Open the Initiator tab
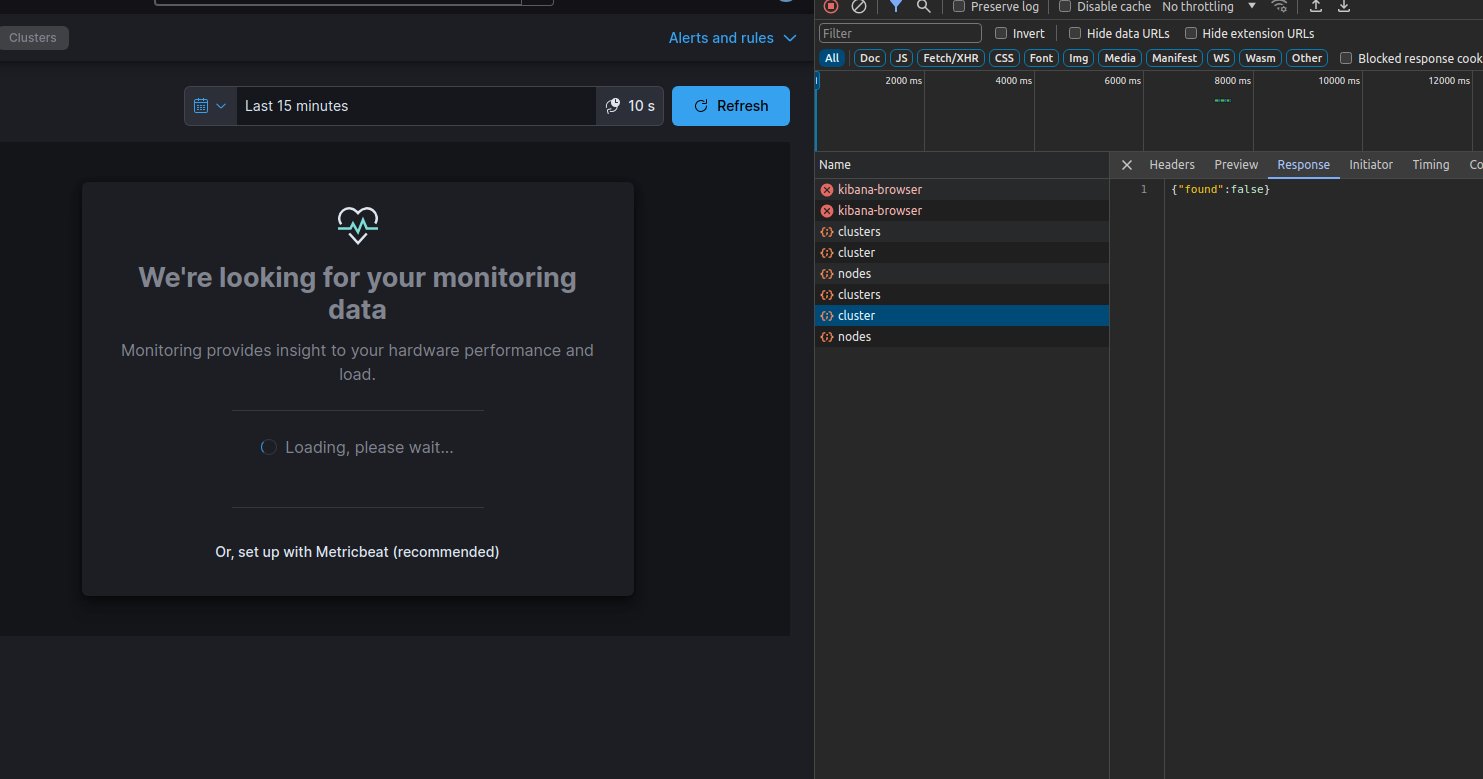 click(1371, 165)
